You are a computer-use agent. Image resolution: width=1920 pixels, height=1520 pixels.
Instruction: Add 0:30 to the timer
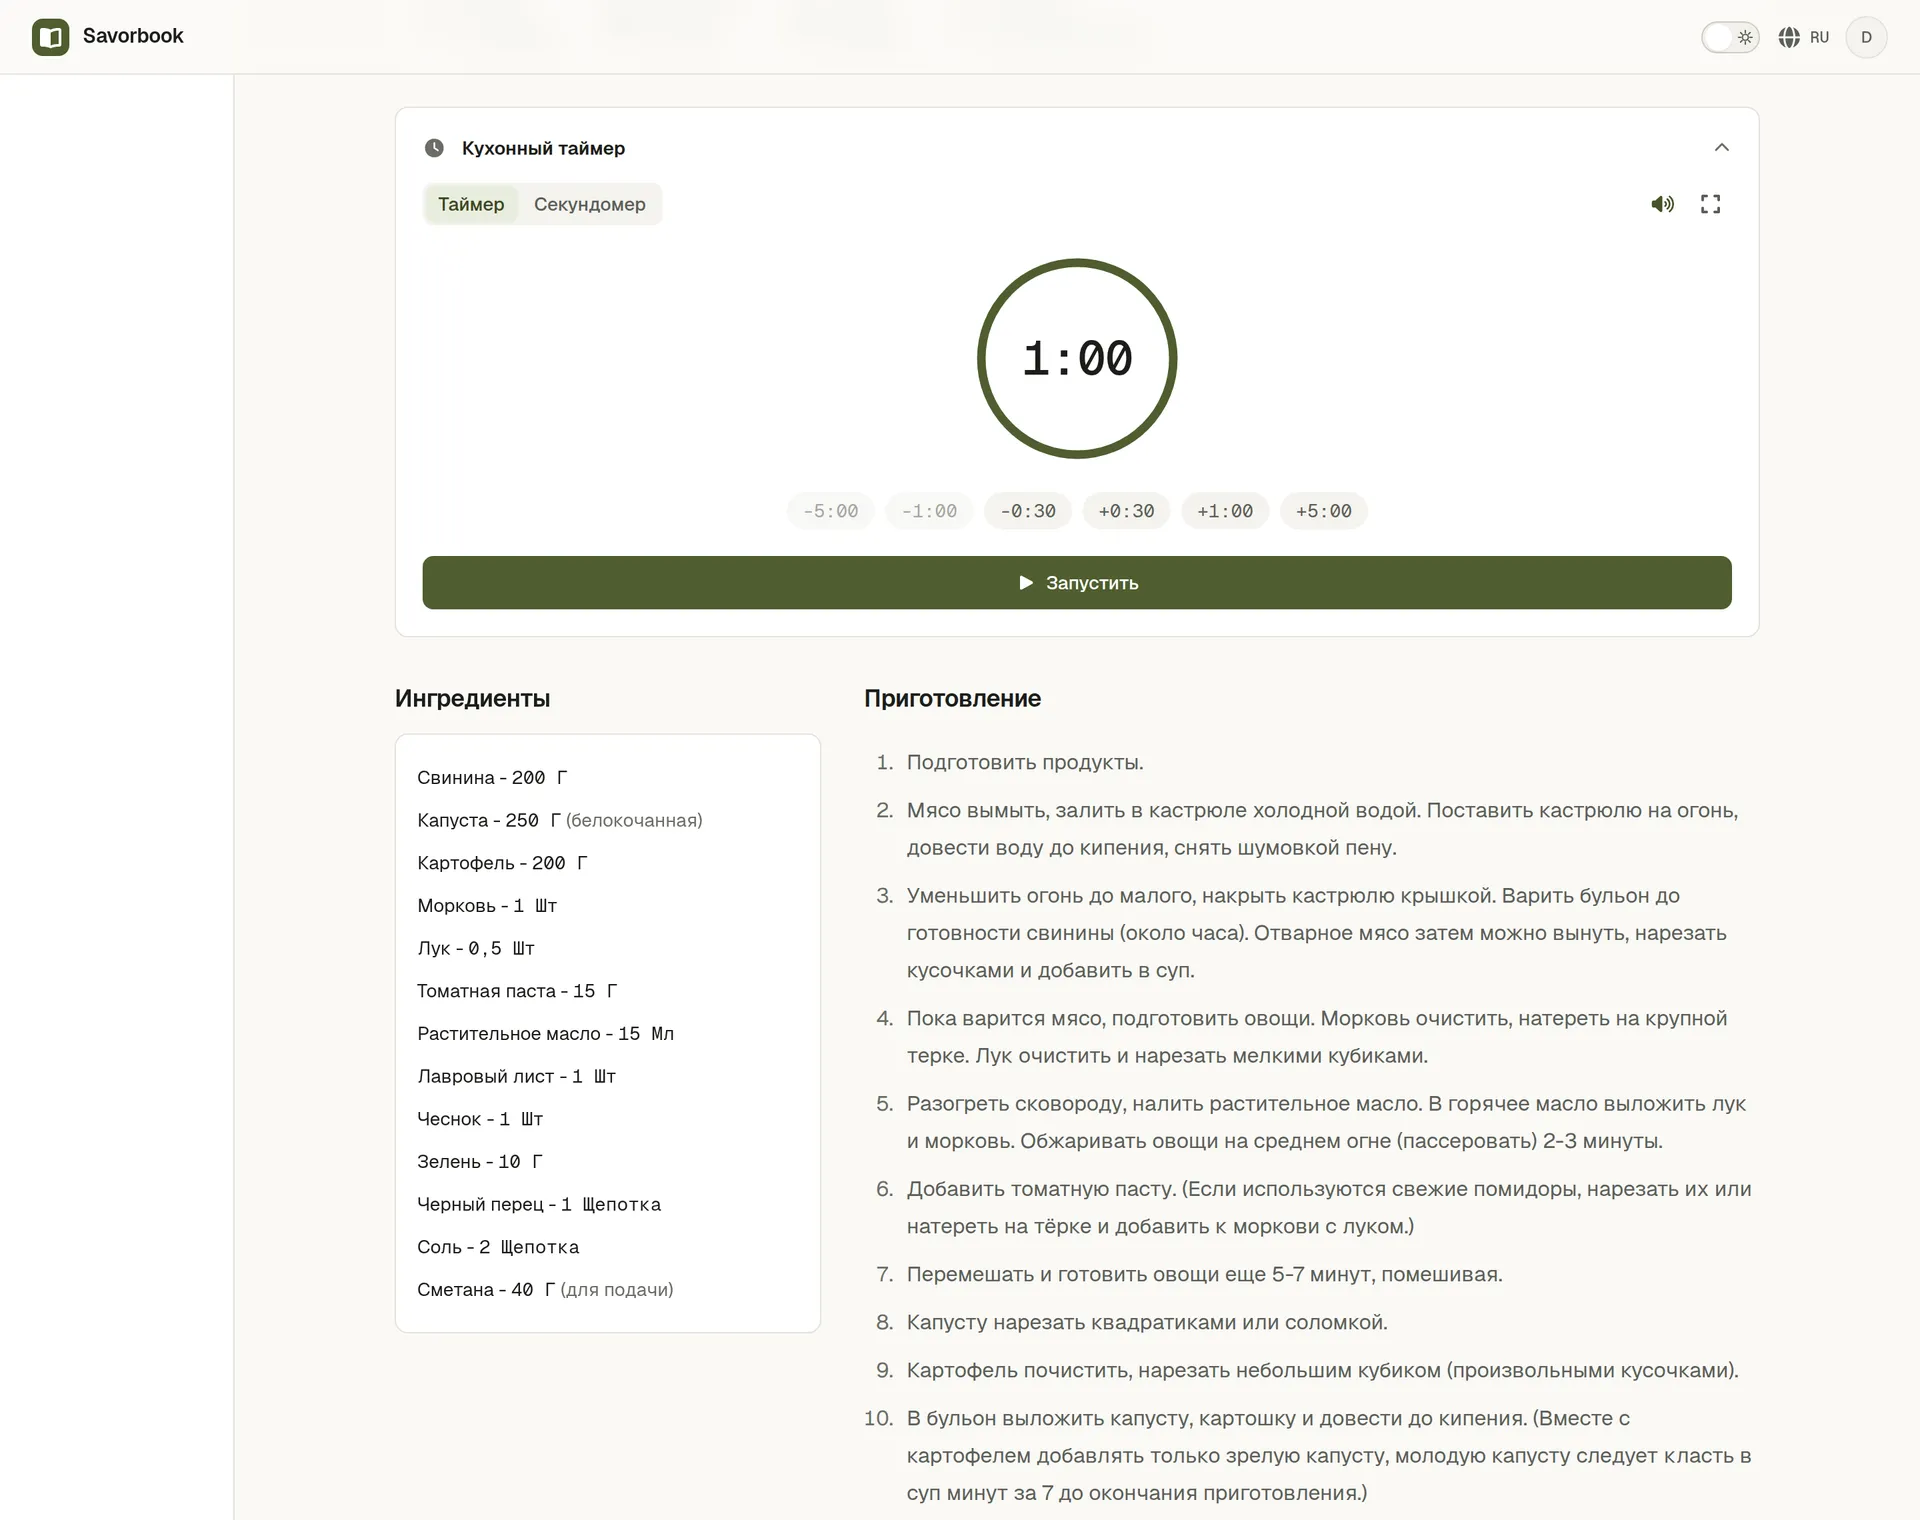pos(1126,511)
